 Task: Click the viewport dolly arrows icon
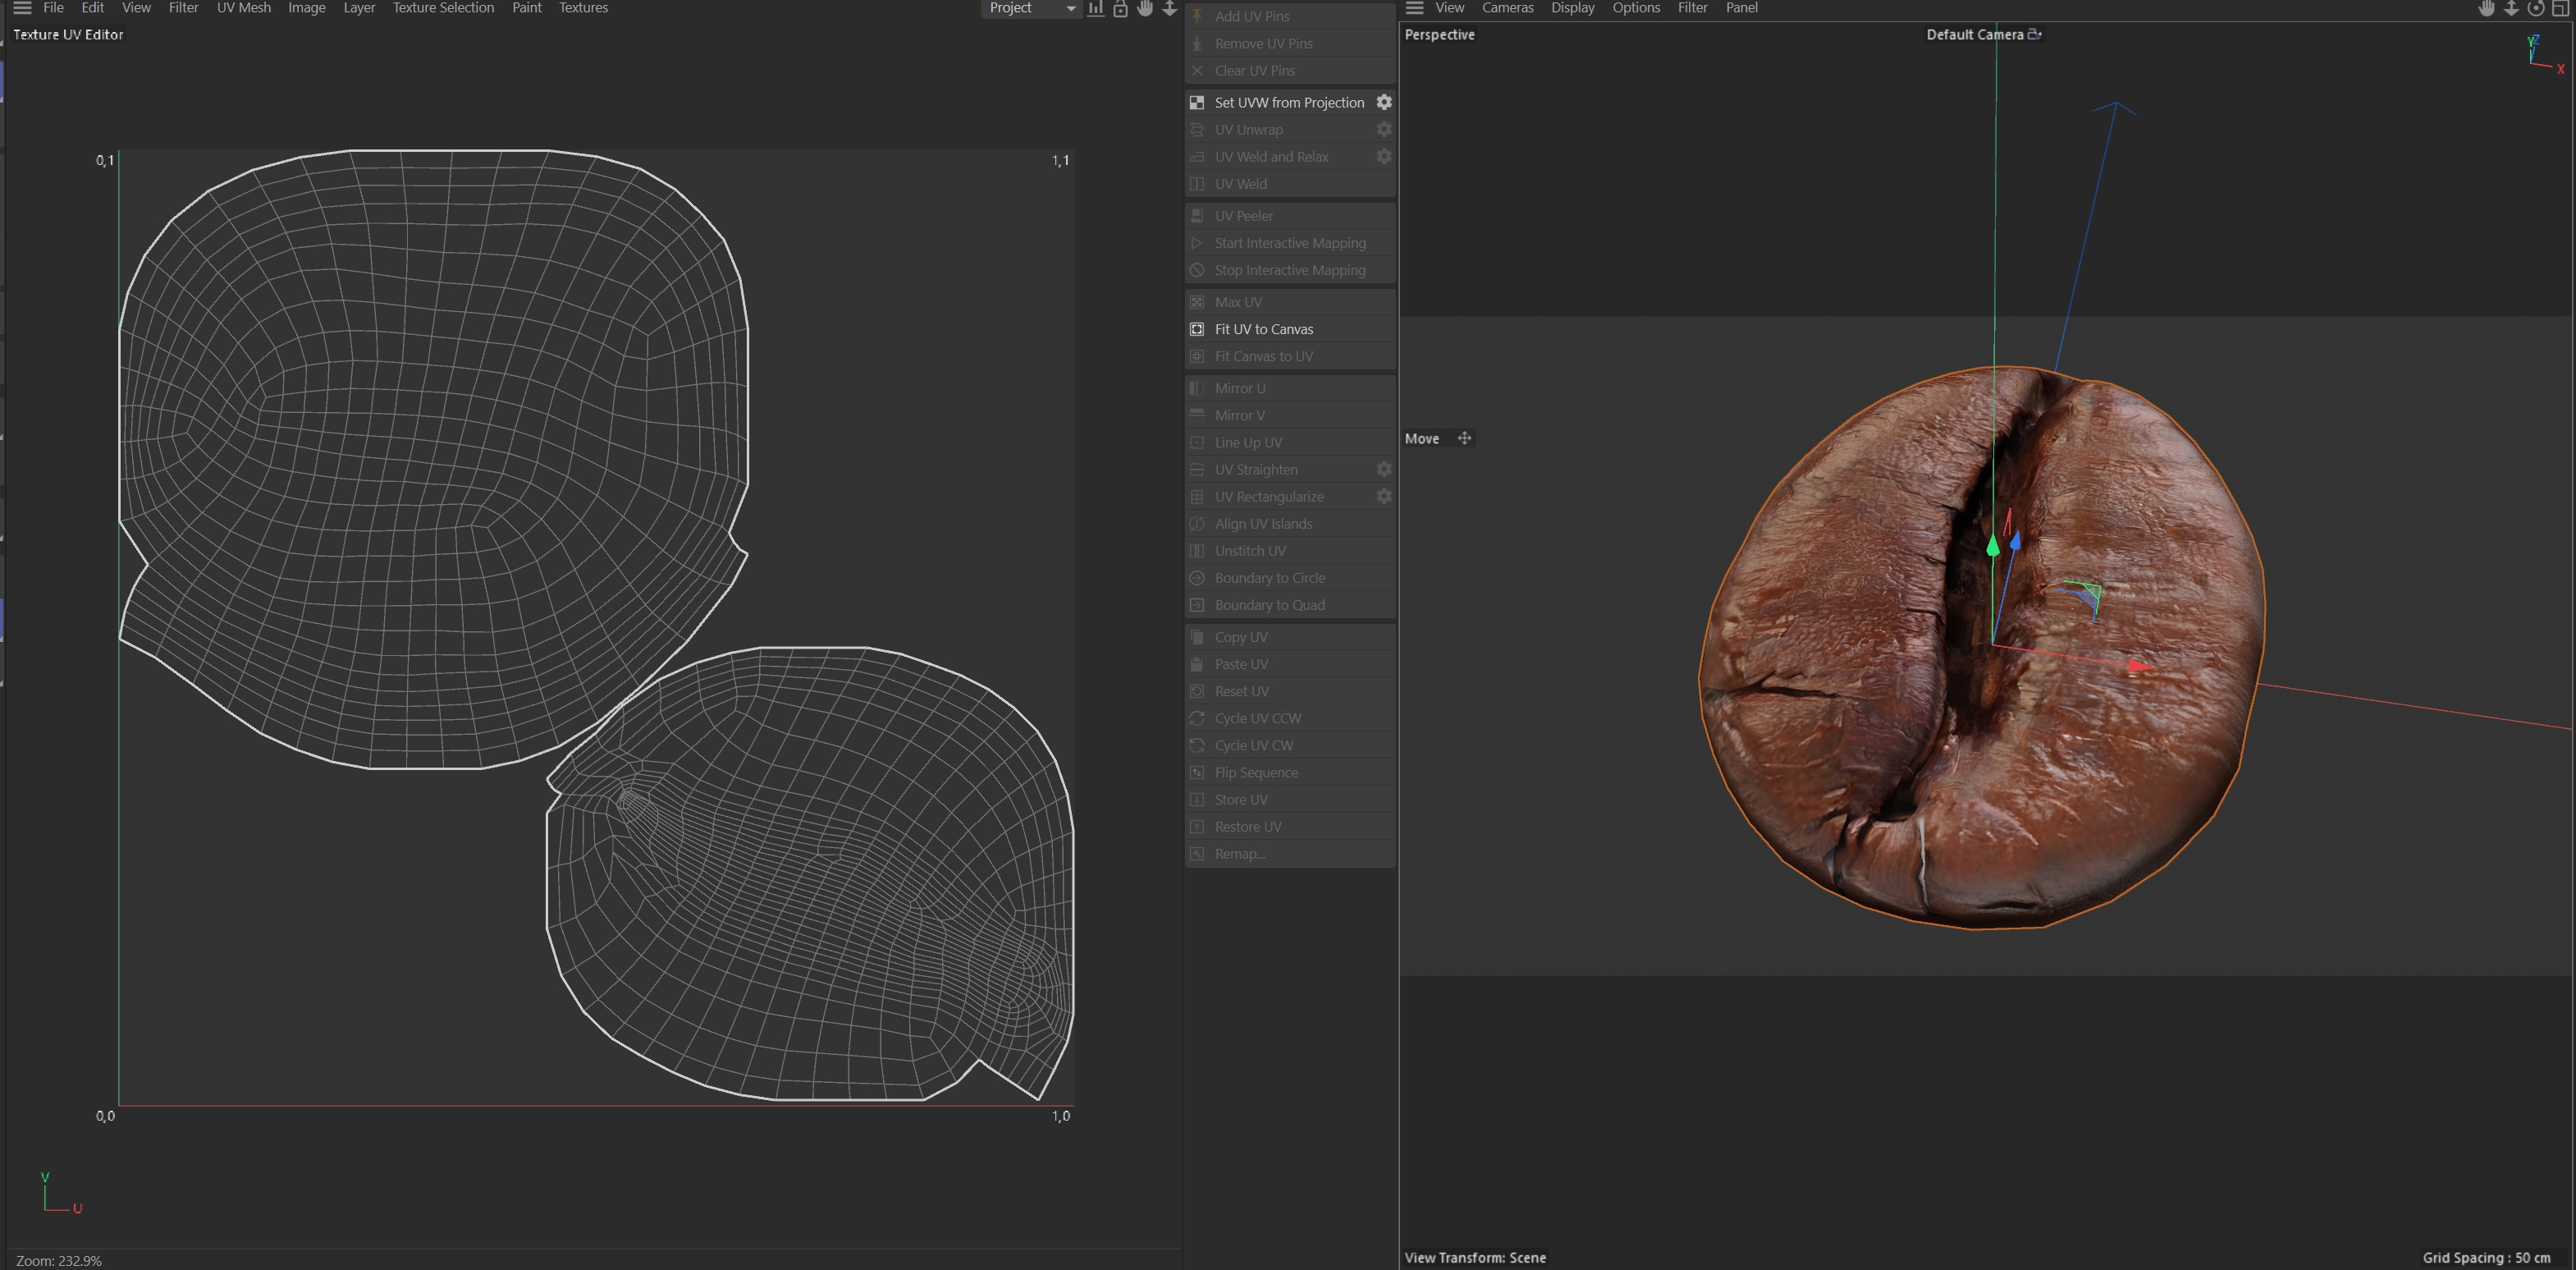point(2511,8)
